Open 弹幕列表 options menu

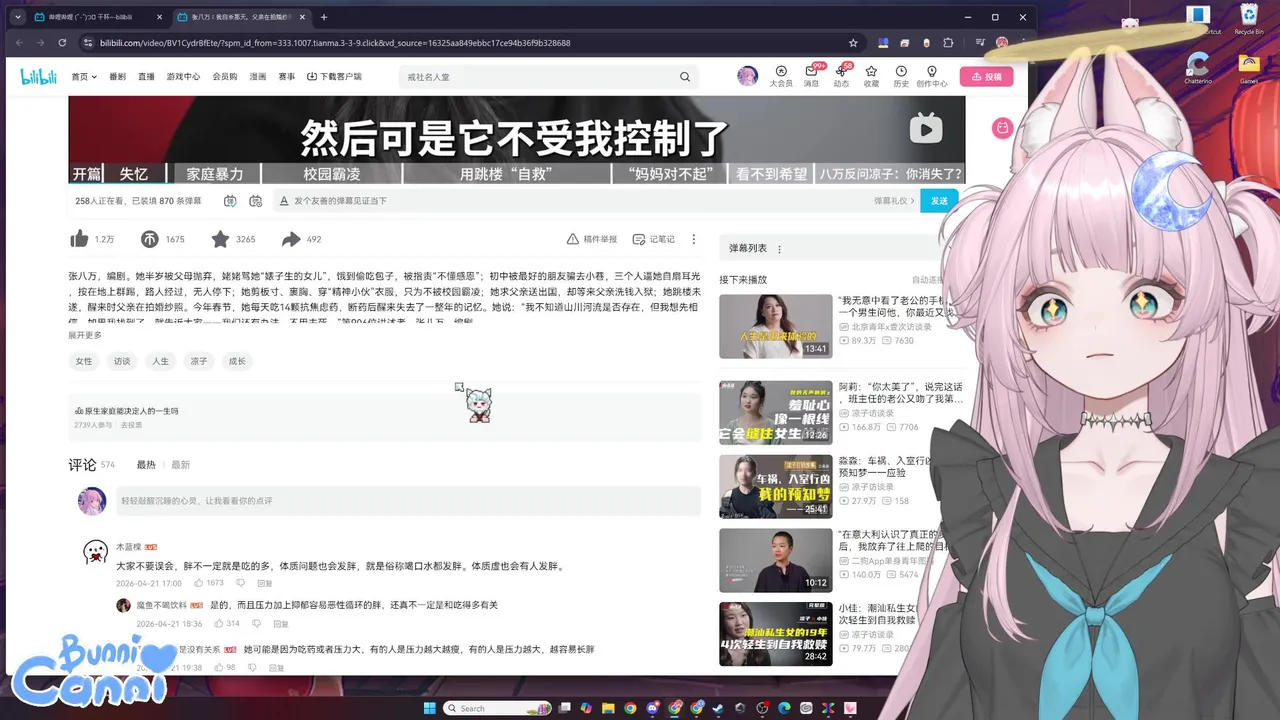pos(780,249)
